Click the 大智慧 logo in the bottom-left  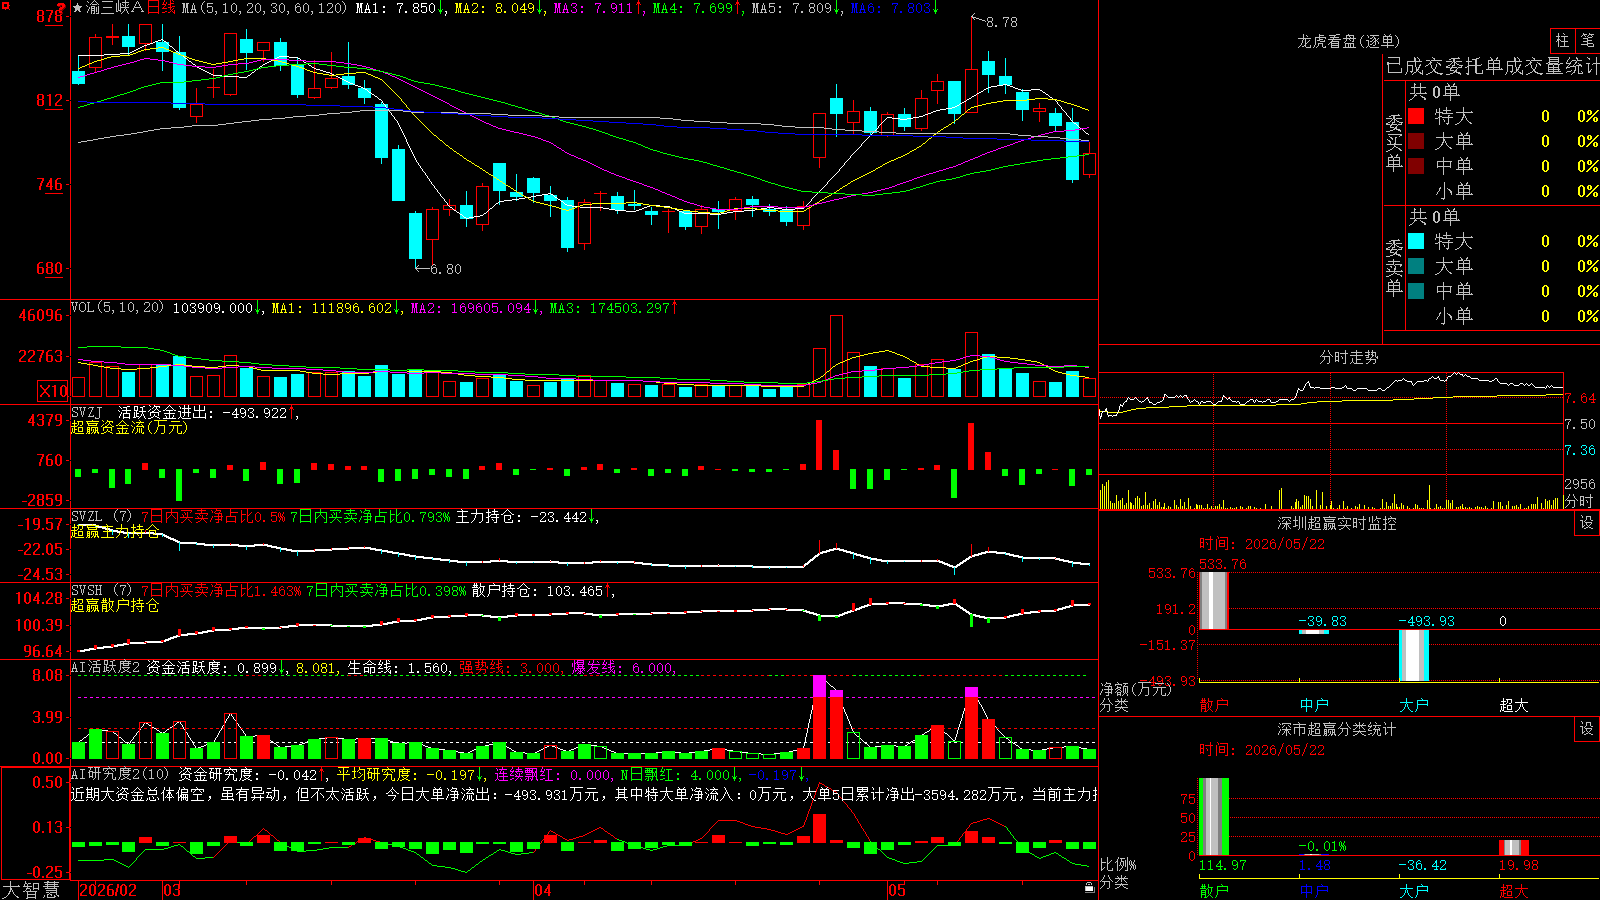pos(31,890)
